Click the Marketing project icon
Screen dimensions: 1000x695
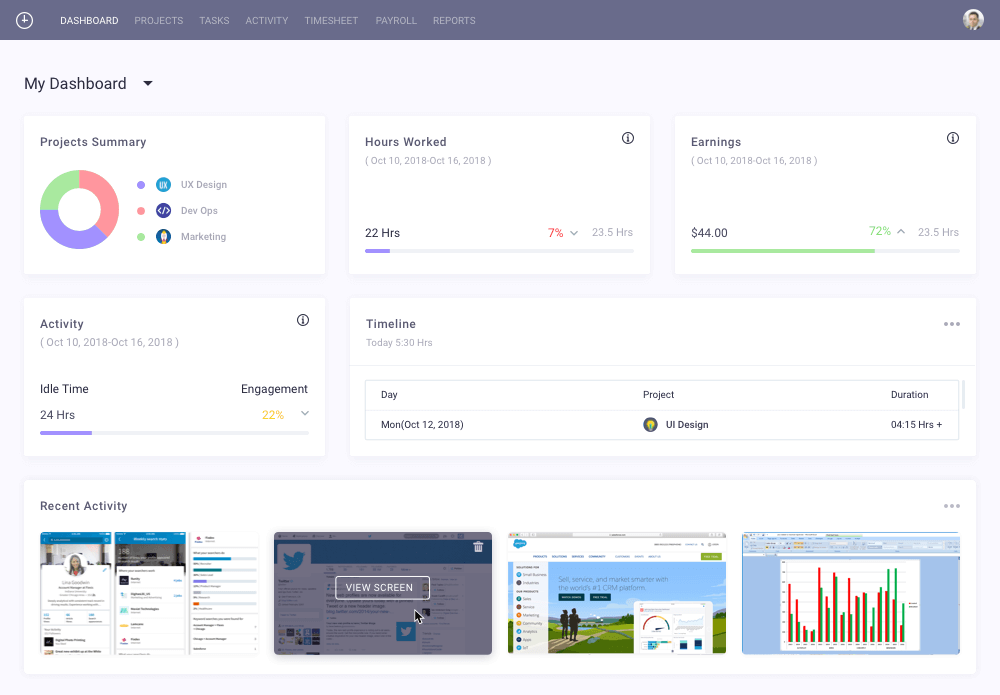pos(163,236)
